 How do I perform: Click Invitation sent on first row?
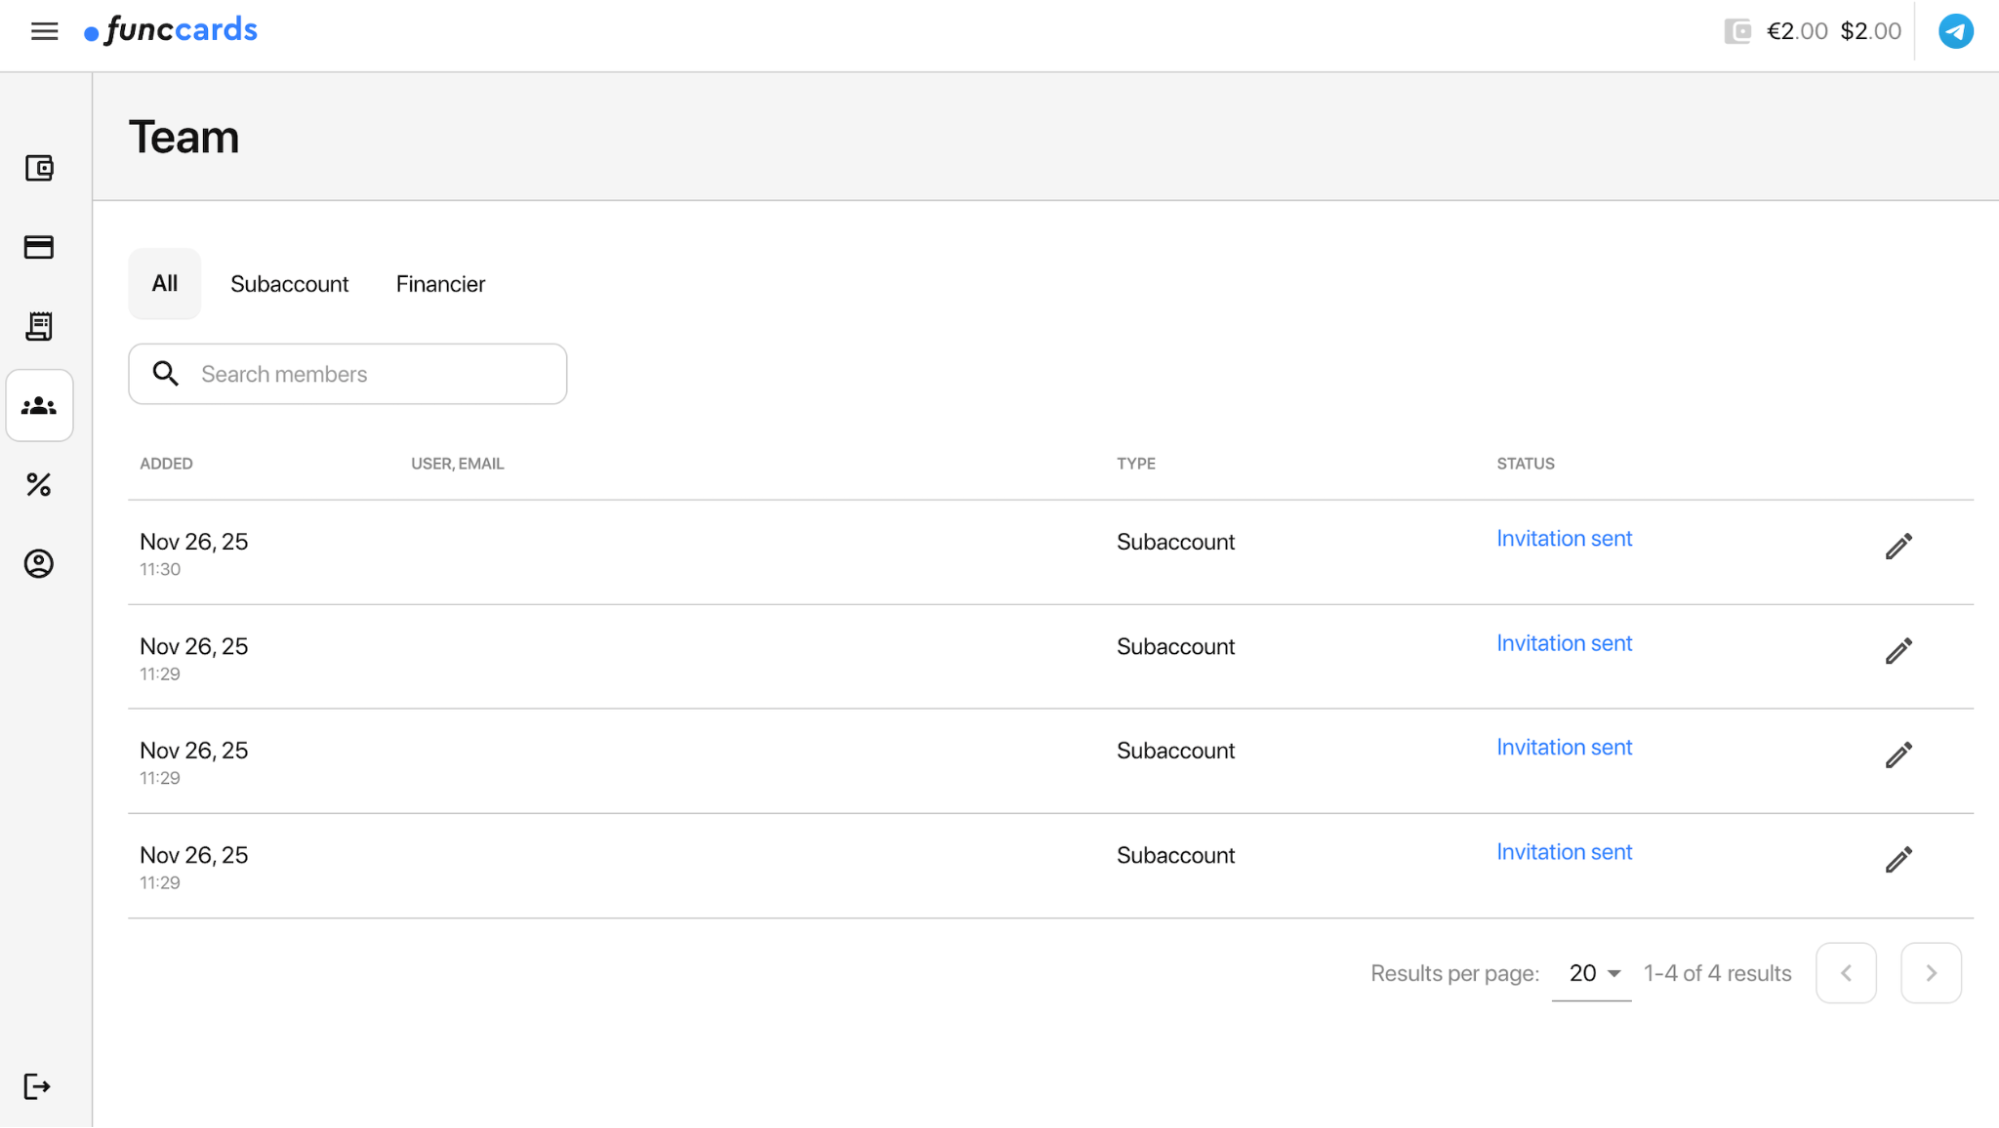(x=1563, y=539)
